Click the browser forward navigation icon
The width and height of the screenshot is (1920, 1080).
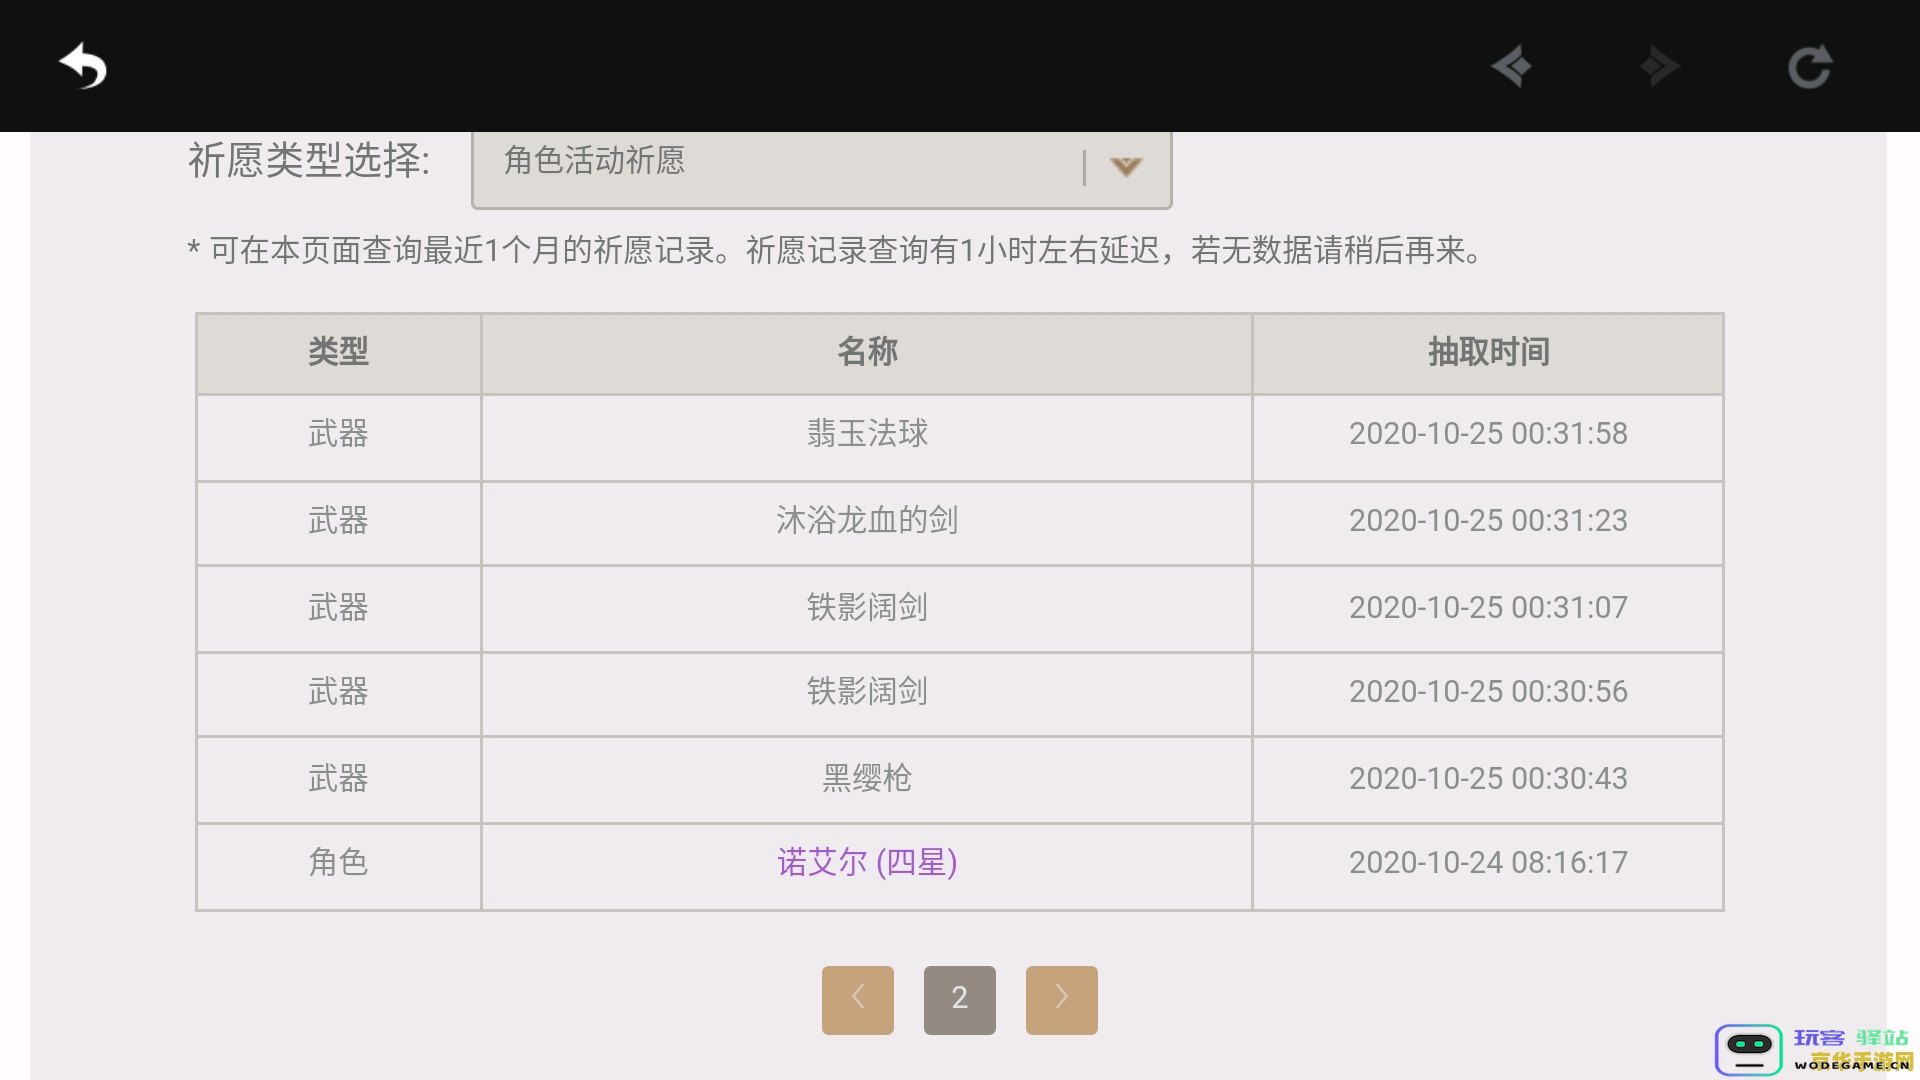pos(1660,67)
